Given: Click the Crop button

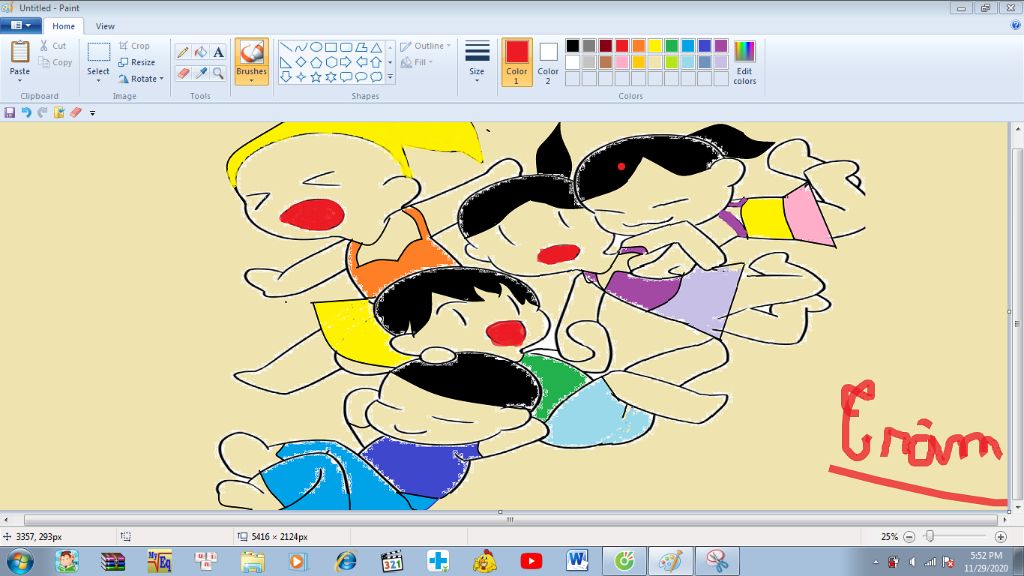Looking at the screenshot, I should (x=135, y=46).
